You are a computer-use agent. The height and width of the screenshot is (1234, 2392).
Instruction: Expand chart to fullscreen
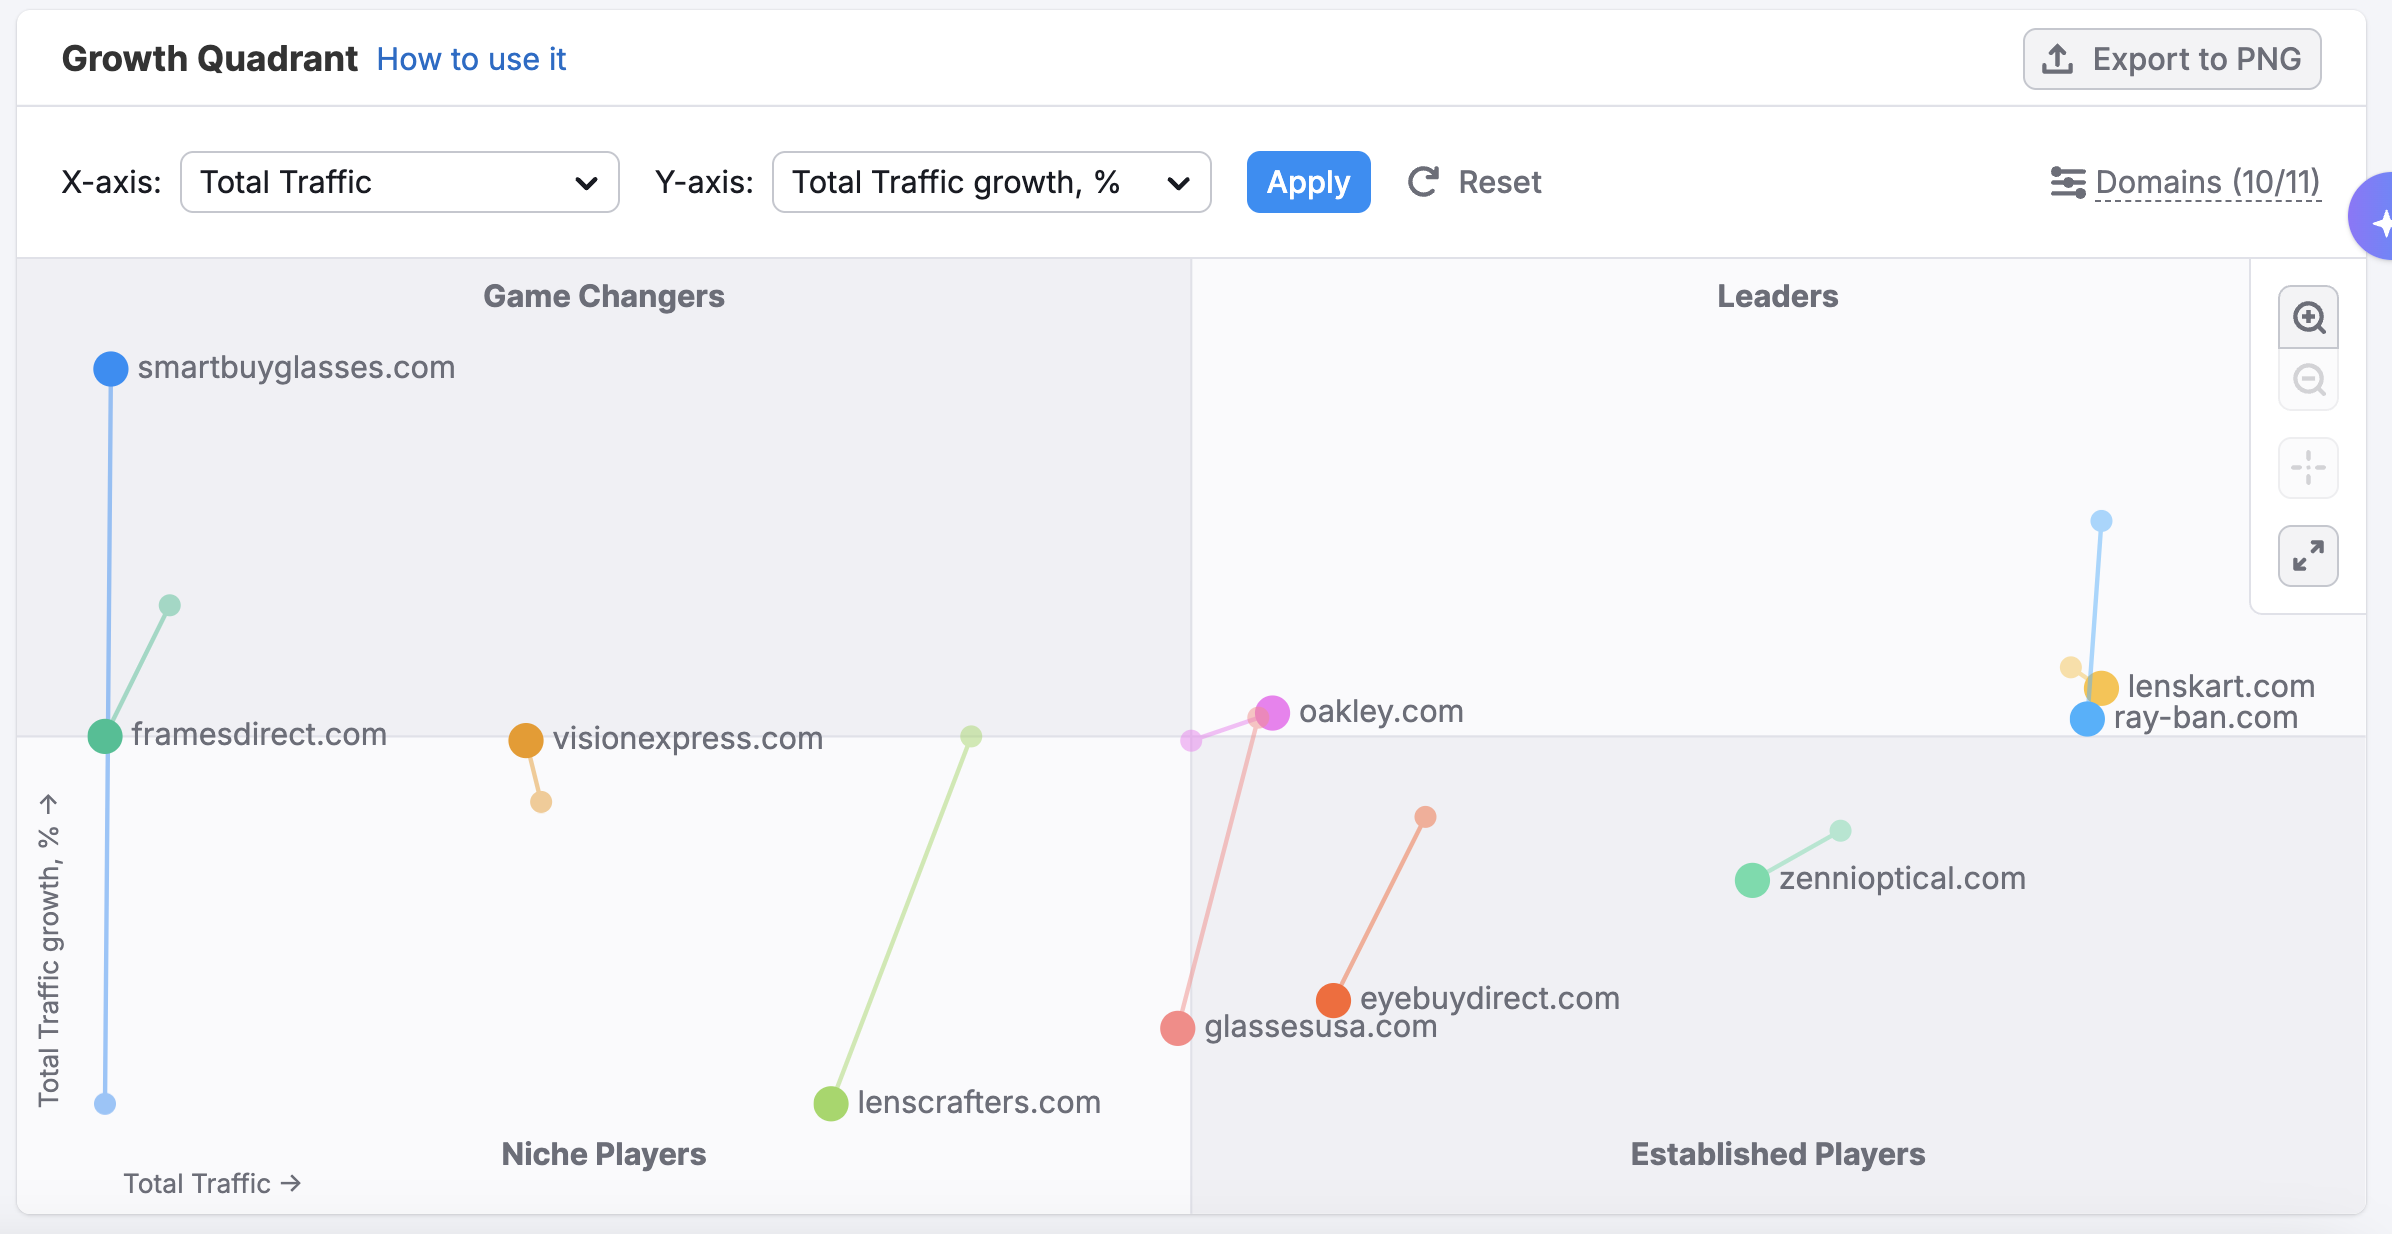pos(2308,556)
